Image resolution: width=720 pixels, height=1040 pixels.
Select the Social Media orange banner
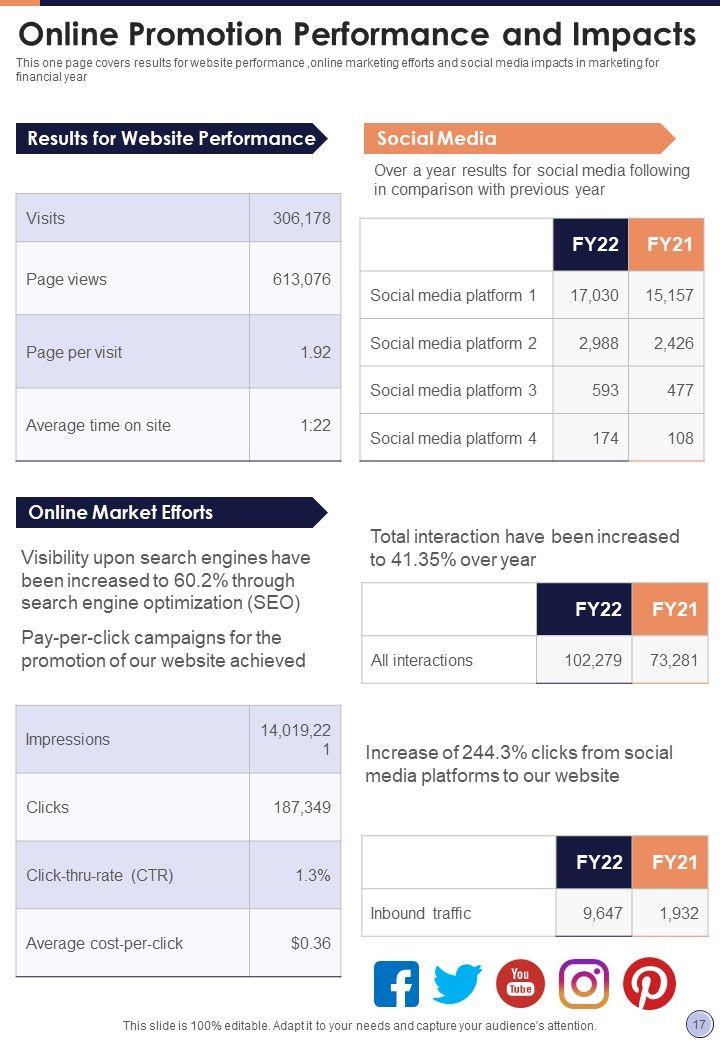pos(517,139)
